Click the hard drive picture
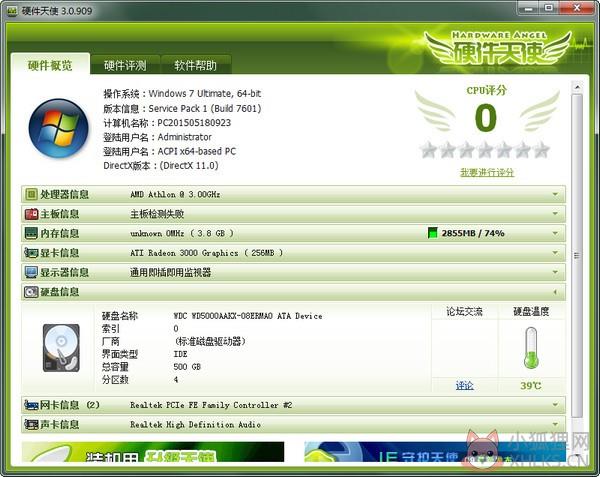The width and height of the screenshot is (600, 477). pyautogui.click(x=61, y=348)
